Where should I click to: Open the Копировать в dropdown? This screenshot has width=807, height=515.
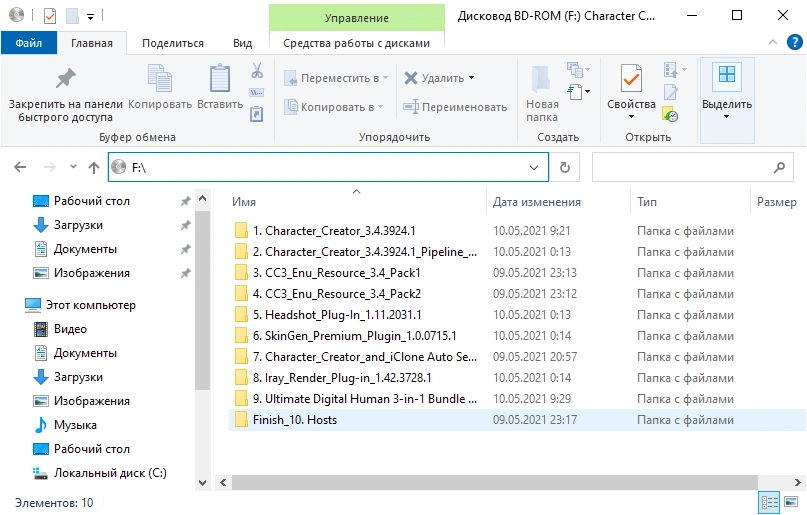pos(335,107)
